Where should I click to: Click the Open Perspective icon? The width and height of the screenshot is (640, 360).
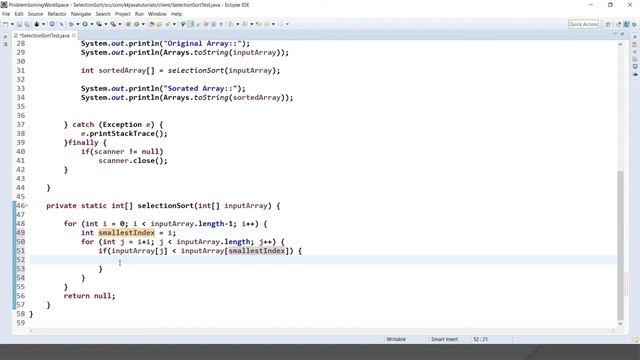[x=608, y=24]
